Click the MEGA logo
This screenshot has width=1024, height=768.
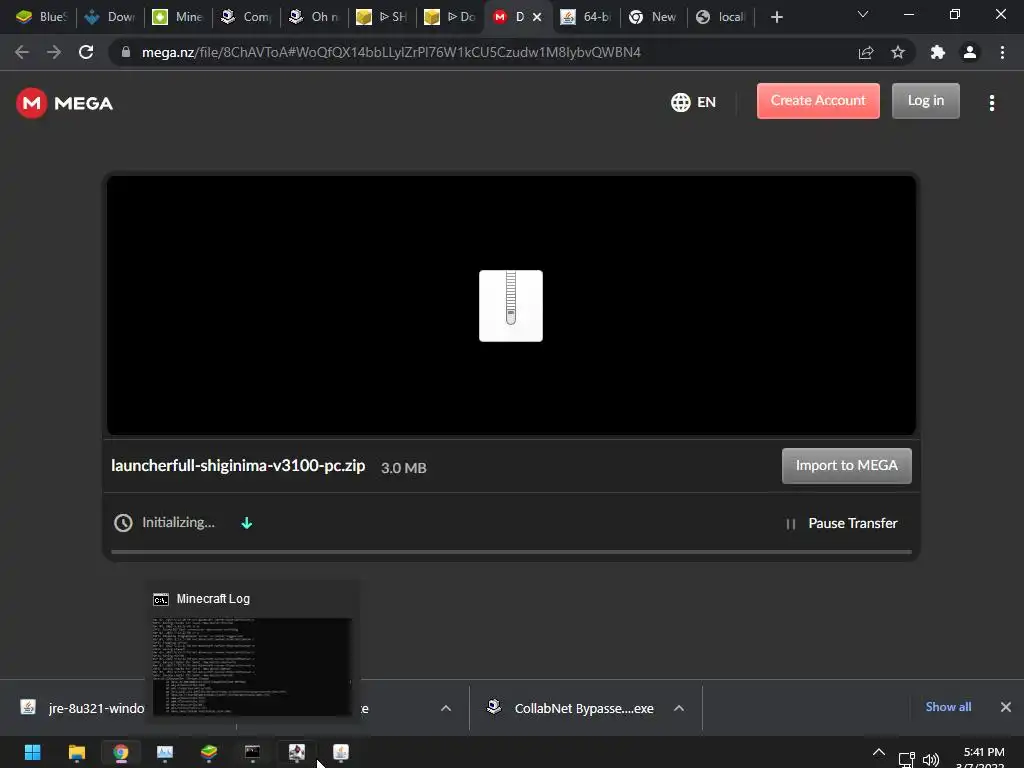(x=65, y=103)
